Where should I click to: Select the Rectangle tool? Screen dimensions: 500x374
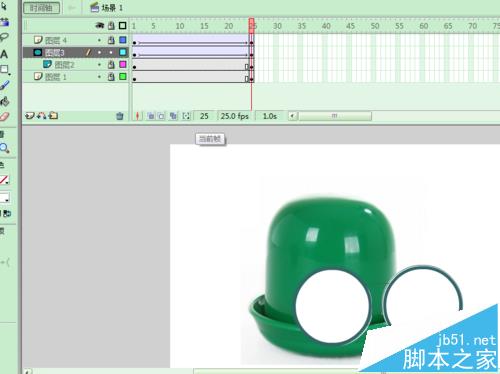(x=5, y=70)
